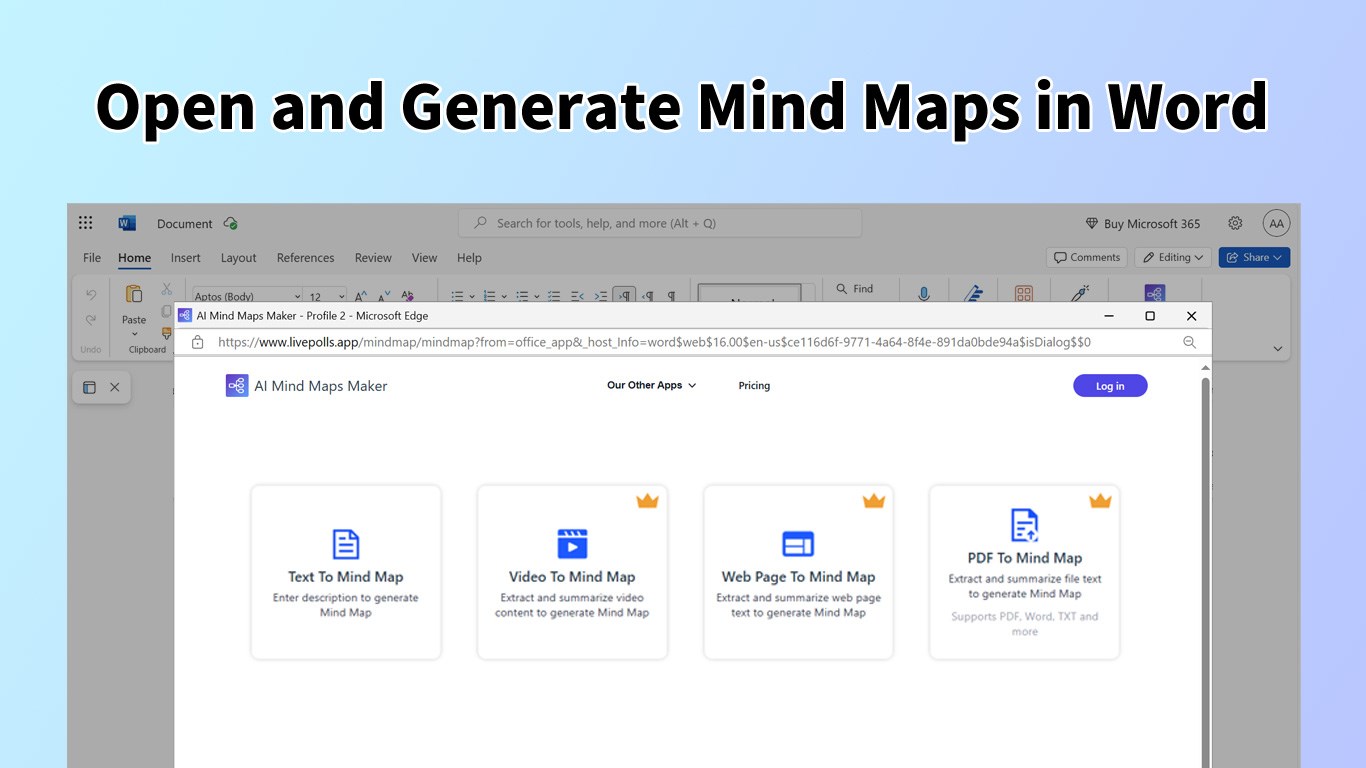Click the Paste clipboard icon
Viewport: 1366px width, 768px height.
[x=134, y=294]
